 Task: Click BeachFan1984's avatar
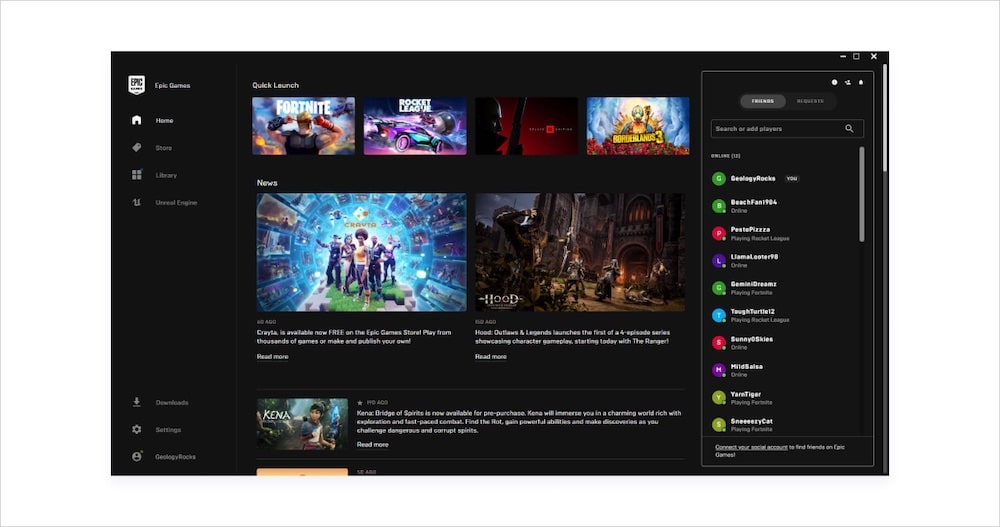point(719,206)
